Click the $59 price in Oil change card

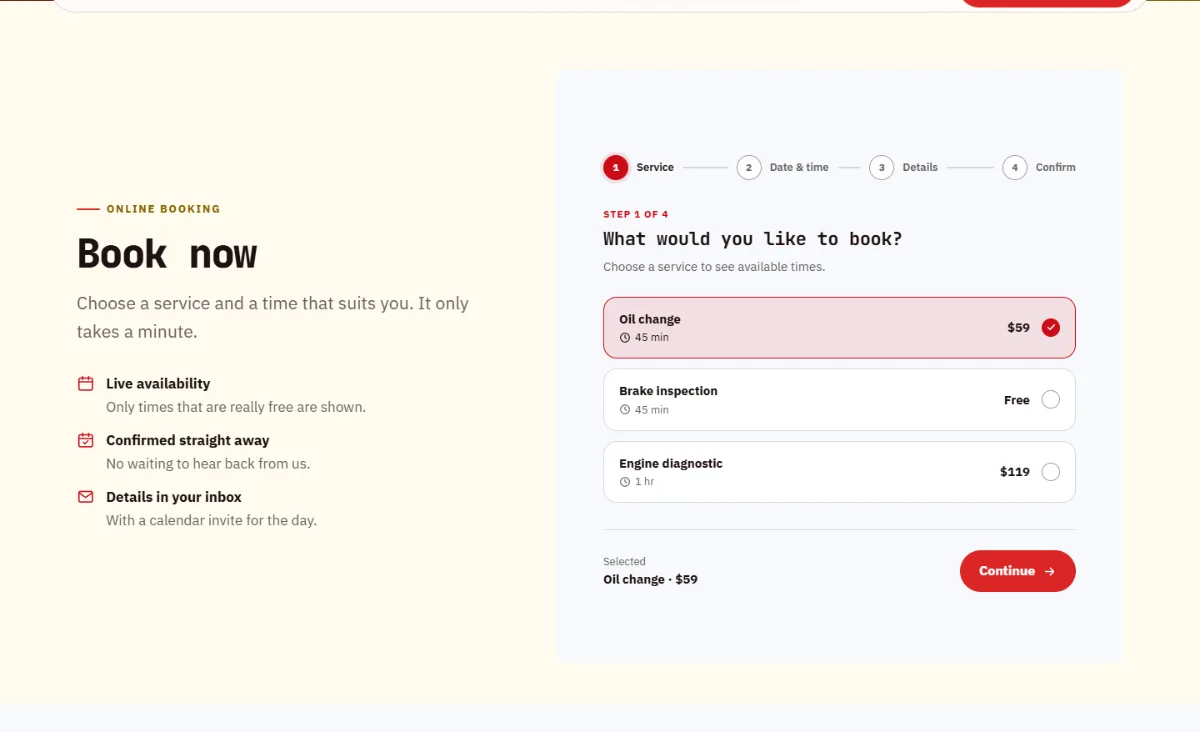1018,327
